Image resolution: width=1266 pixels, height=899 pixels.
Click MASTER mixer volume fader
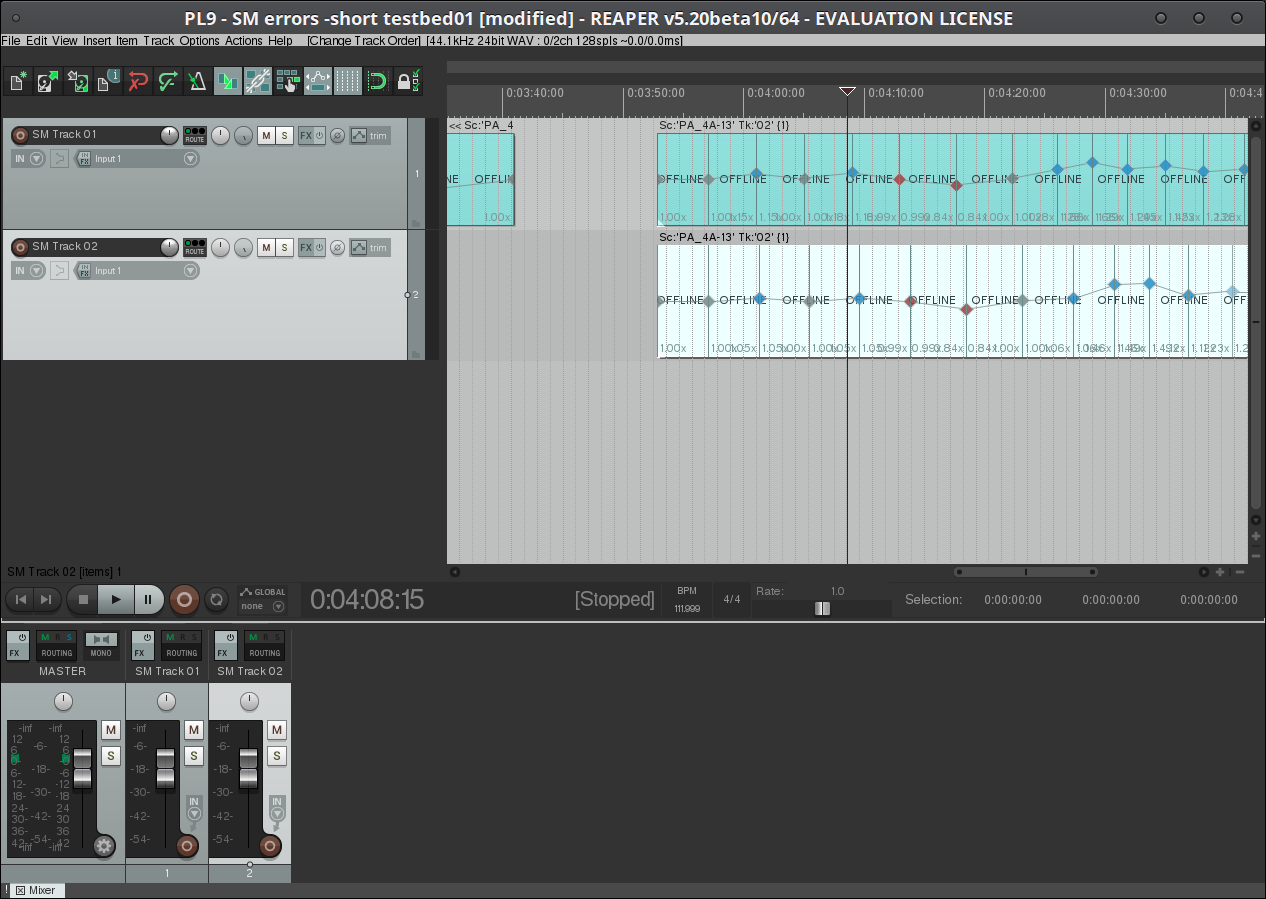(82, 768)
